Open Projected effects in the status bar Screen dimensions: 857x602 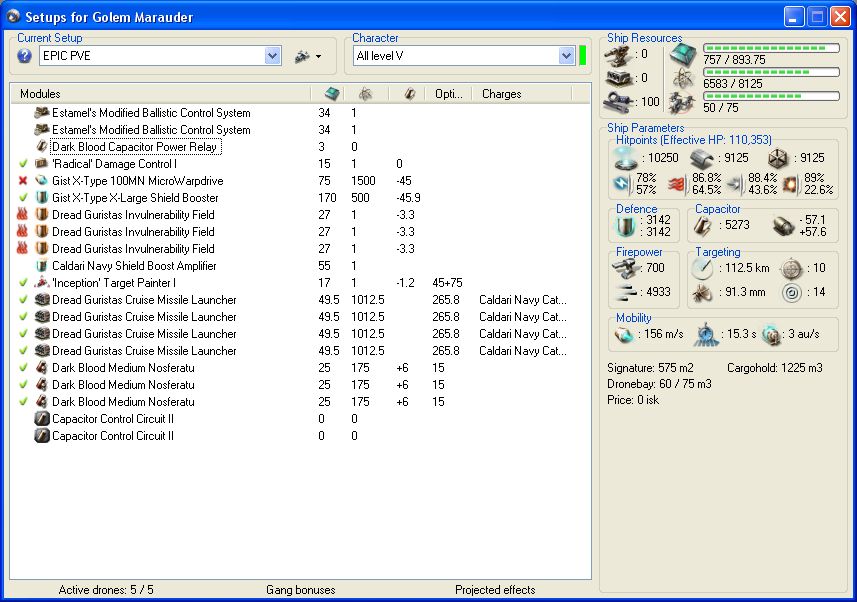pos(495,590)
